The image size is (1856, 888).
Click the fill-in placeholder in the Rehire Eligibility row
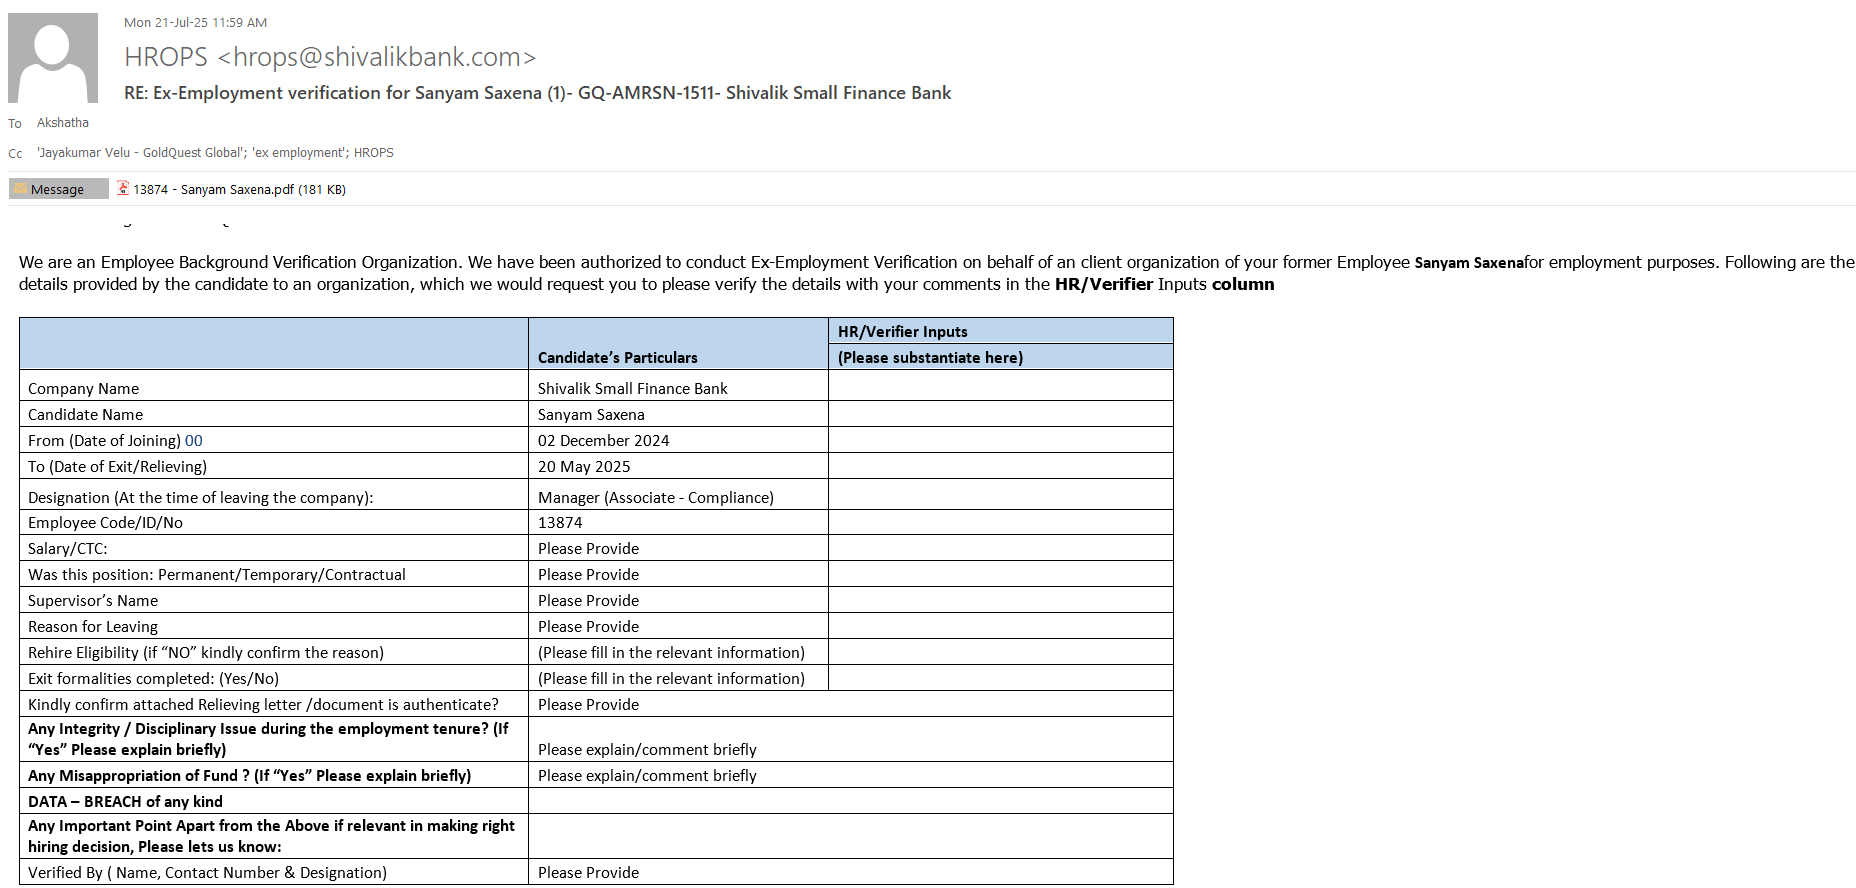coord(671,652)
